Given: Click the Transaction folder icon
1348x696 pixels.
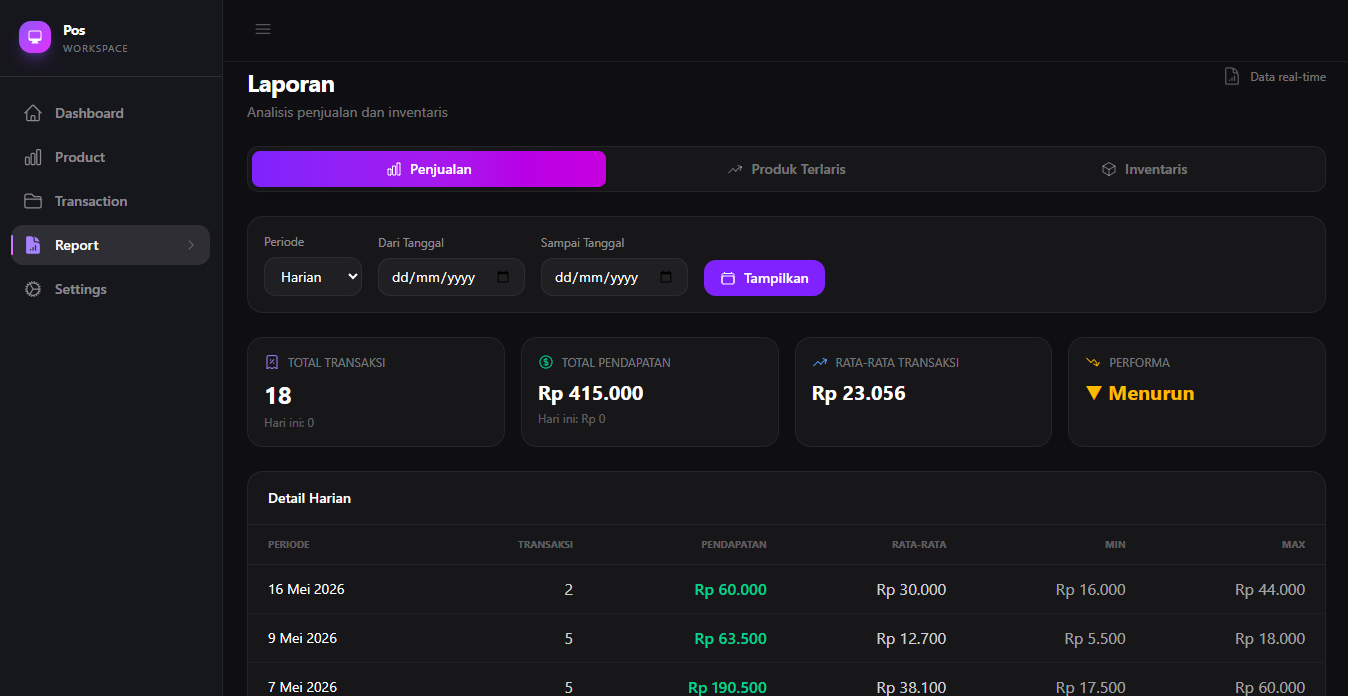Looking at the screenshot, I should 33,201.
